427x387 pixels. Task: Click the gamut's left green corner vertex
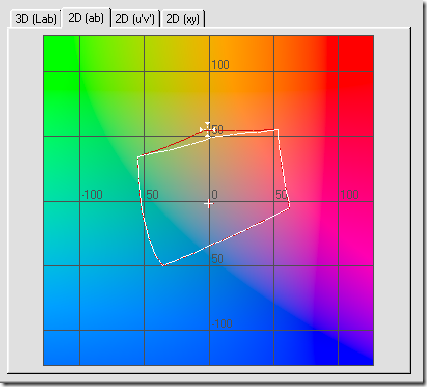click(x=138, y=156)
